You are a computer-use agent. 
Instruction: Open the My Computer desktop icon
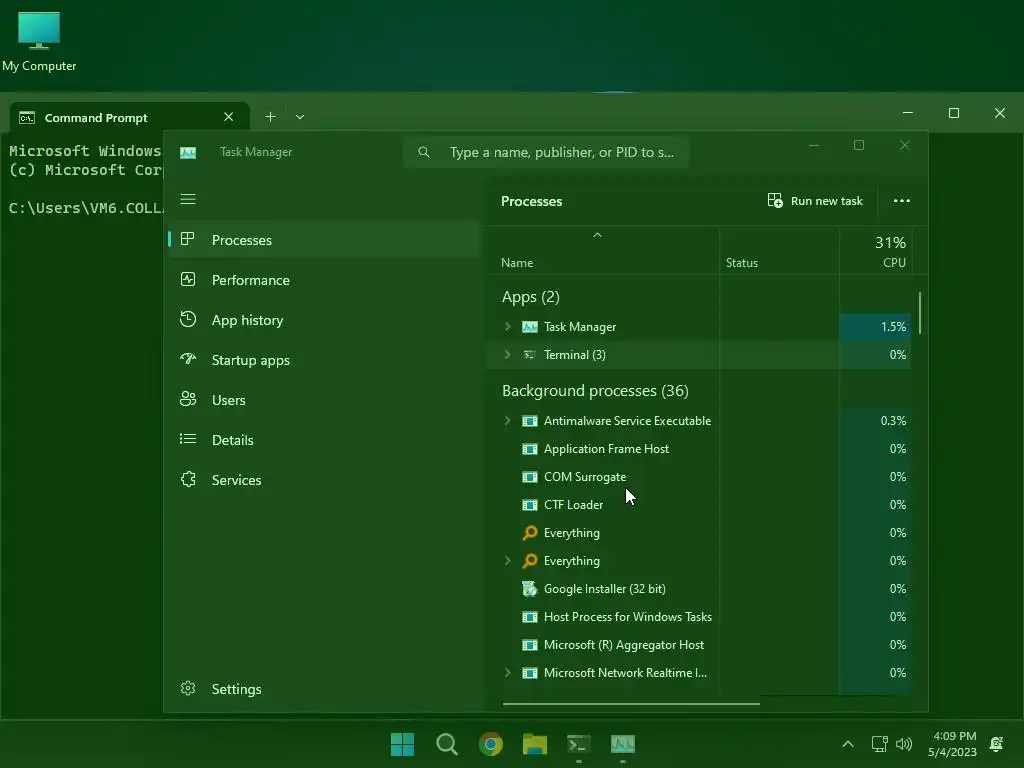point(39,40)
